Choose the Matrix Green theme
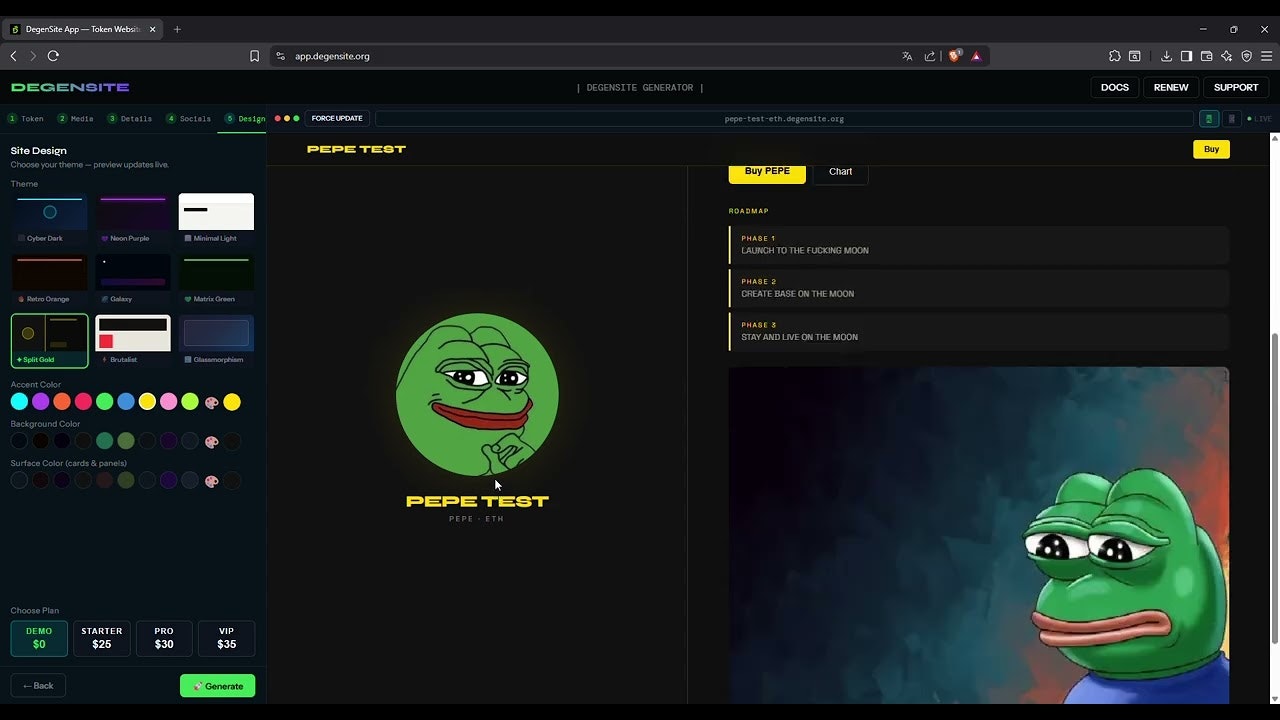This screenshot has height=720, width=1280. tap(216, 280)
